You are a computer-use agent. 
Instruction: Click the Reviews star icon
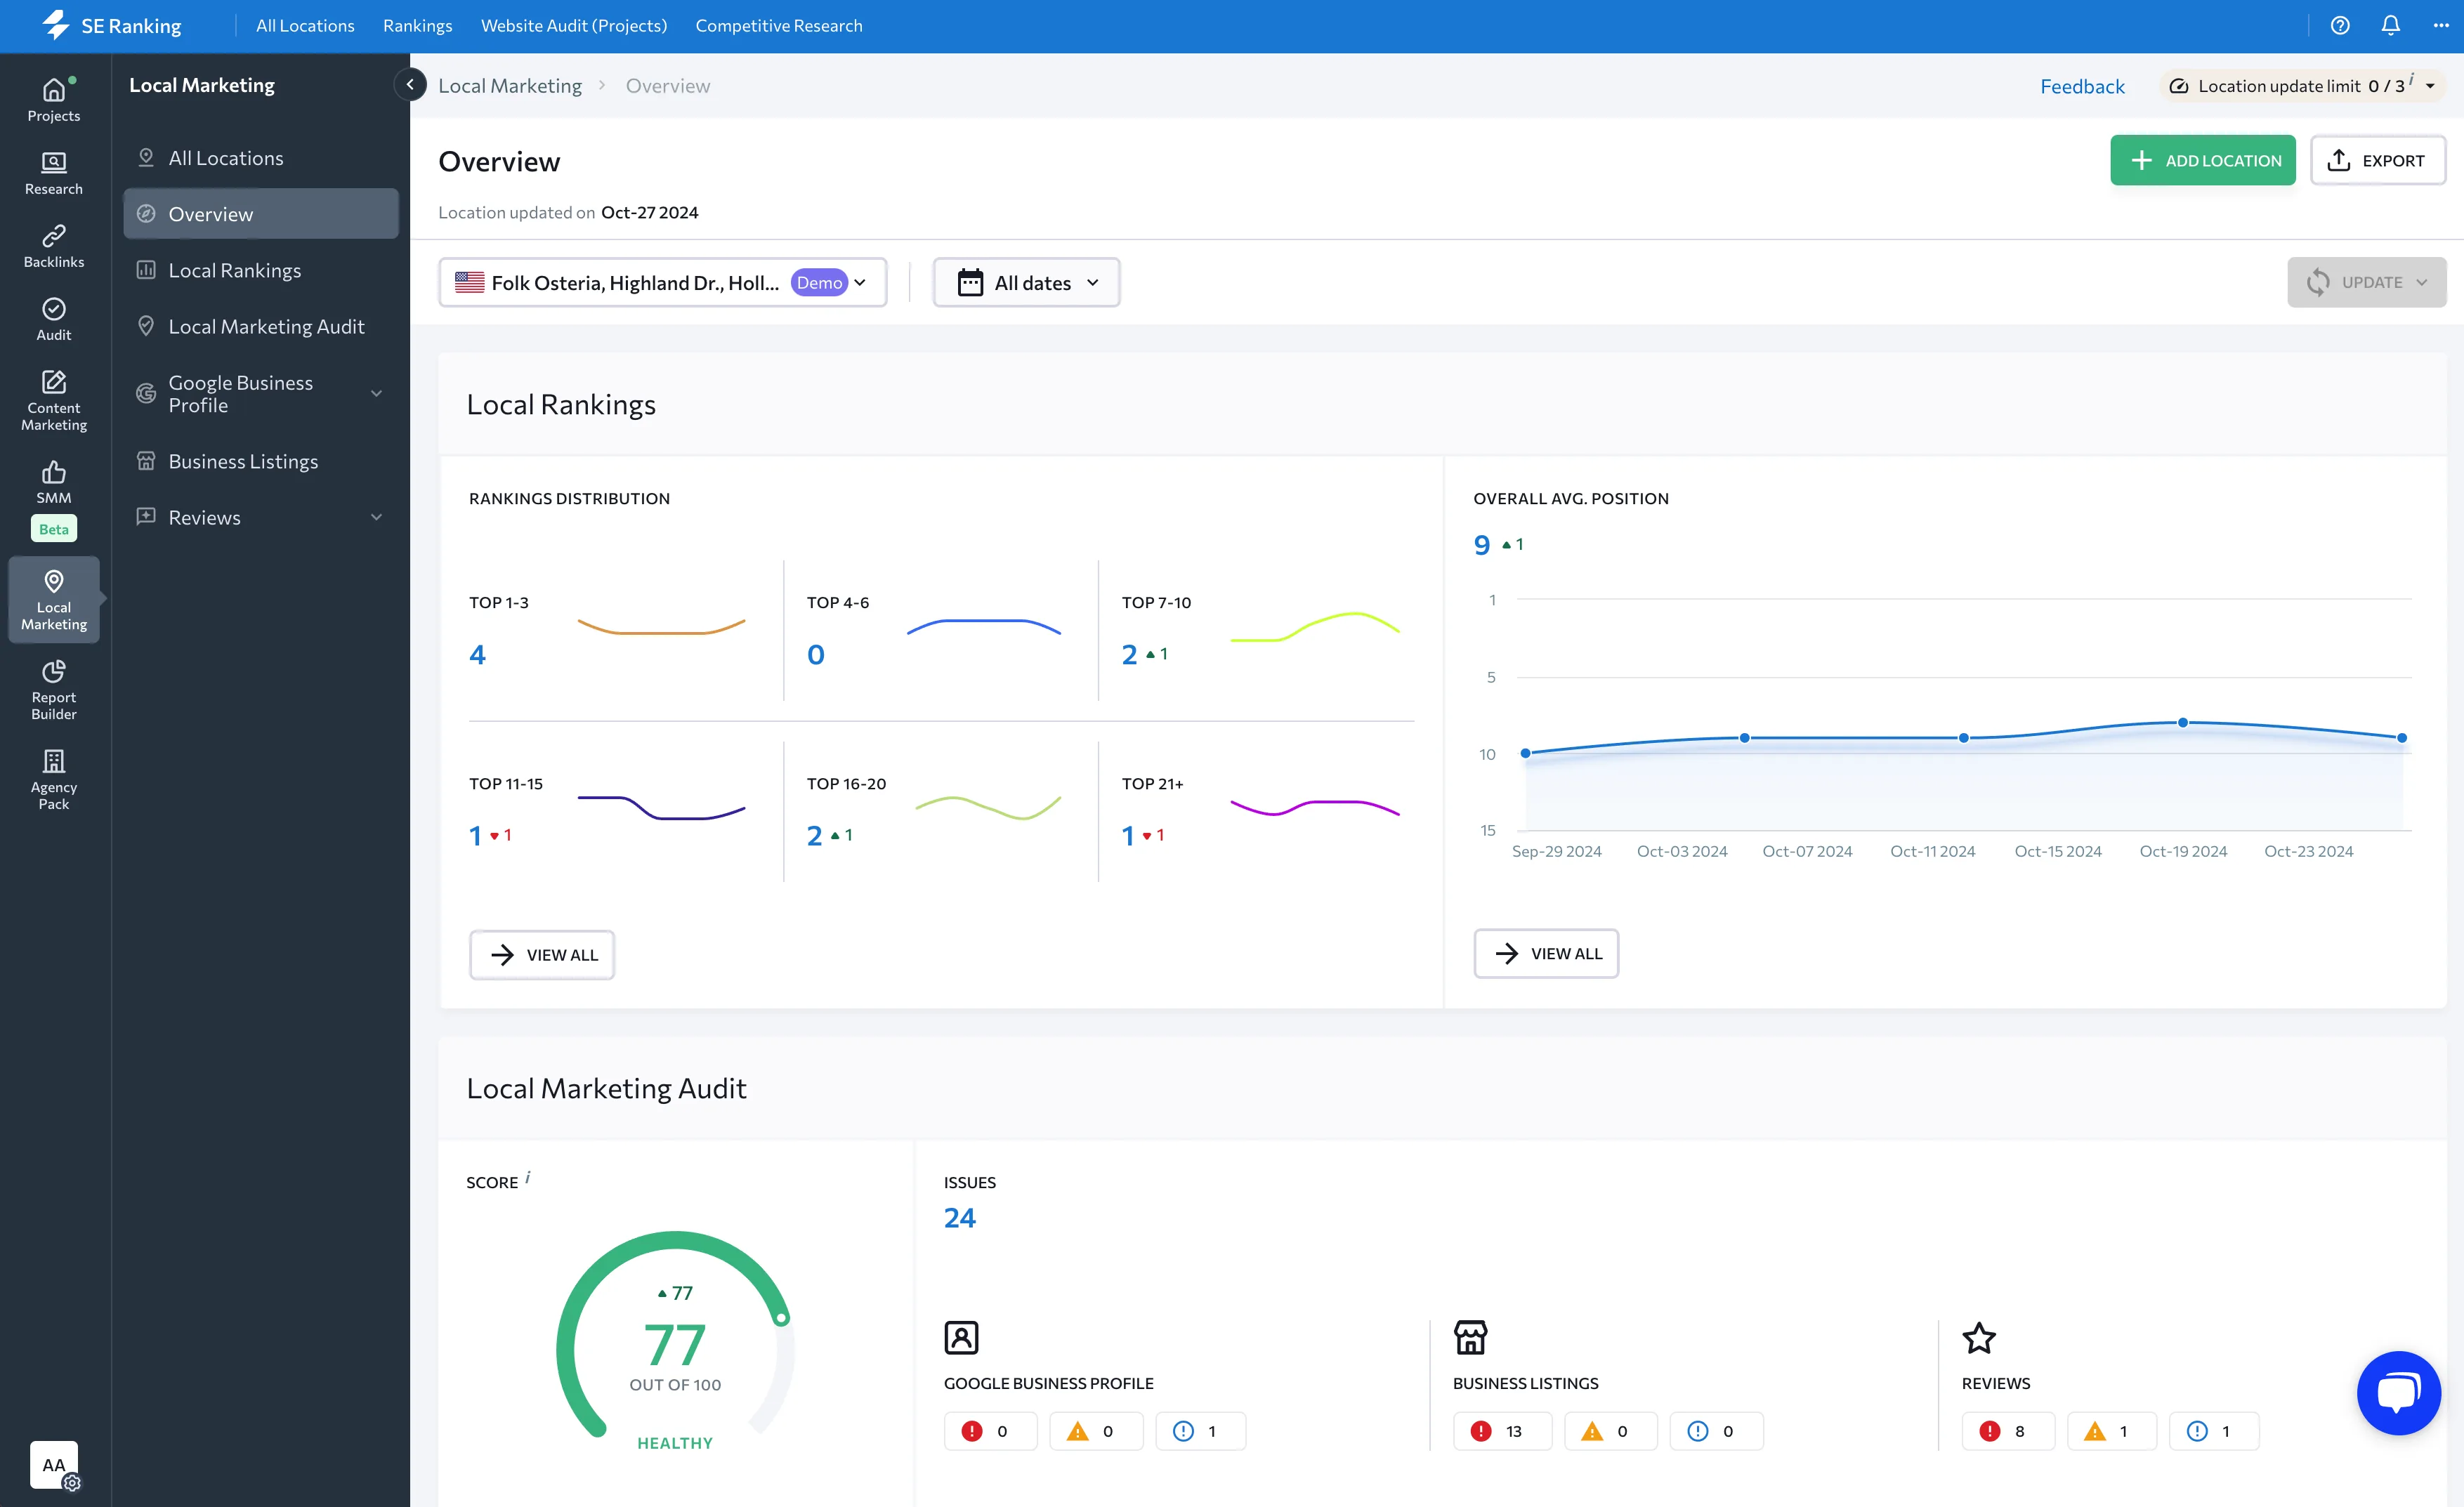click(1979, 1338)
